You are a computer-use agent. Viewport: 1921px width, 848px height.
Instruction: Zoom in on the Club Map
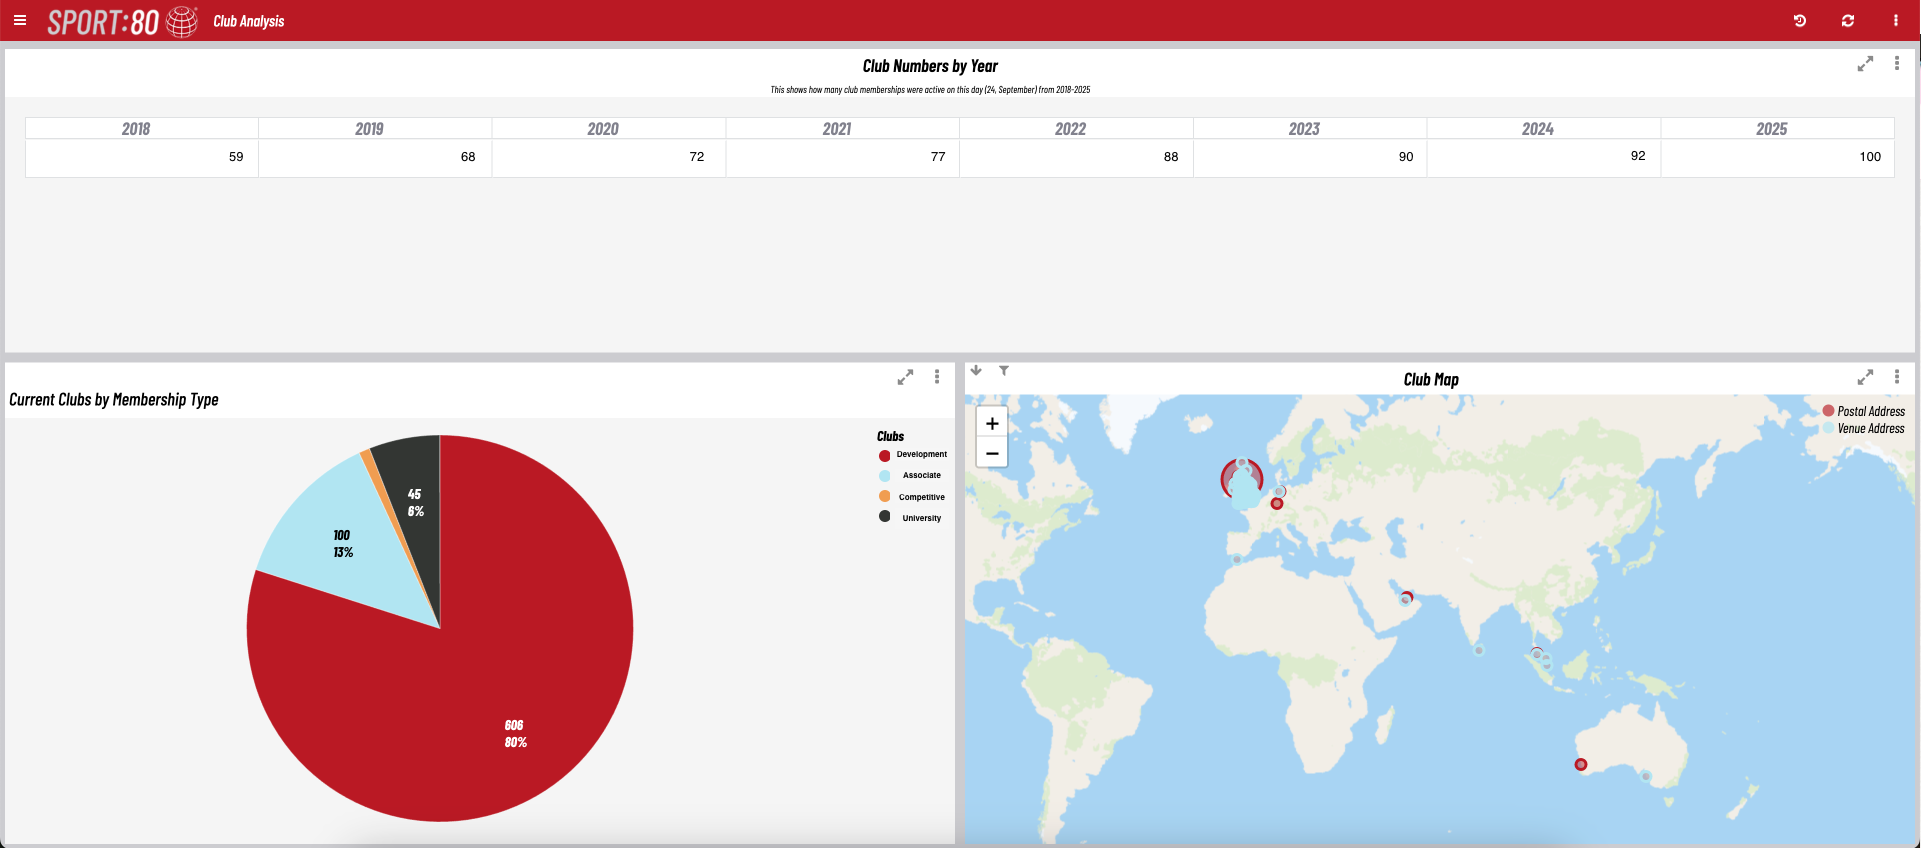[992, 423]
